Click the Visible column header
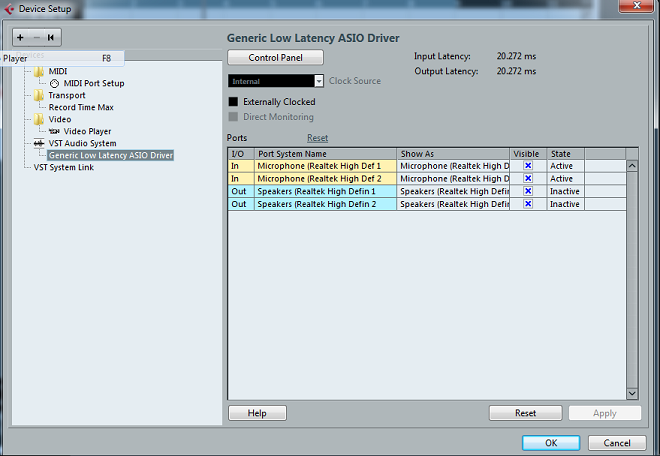 pyautogui.click(x=528, y=154)
